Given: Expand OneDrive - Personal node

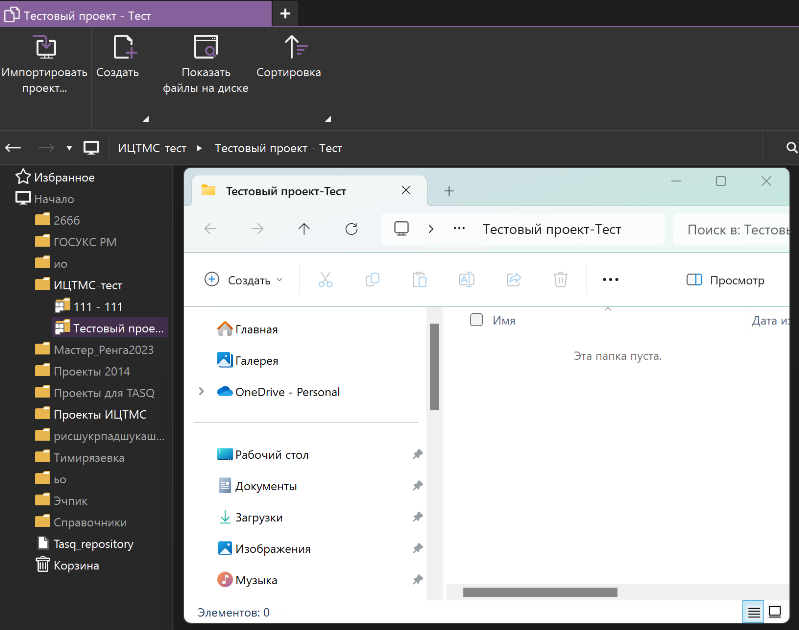Looking at the screenshot, I should point(201,391).
